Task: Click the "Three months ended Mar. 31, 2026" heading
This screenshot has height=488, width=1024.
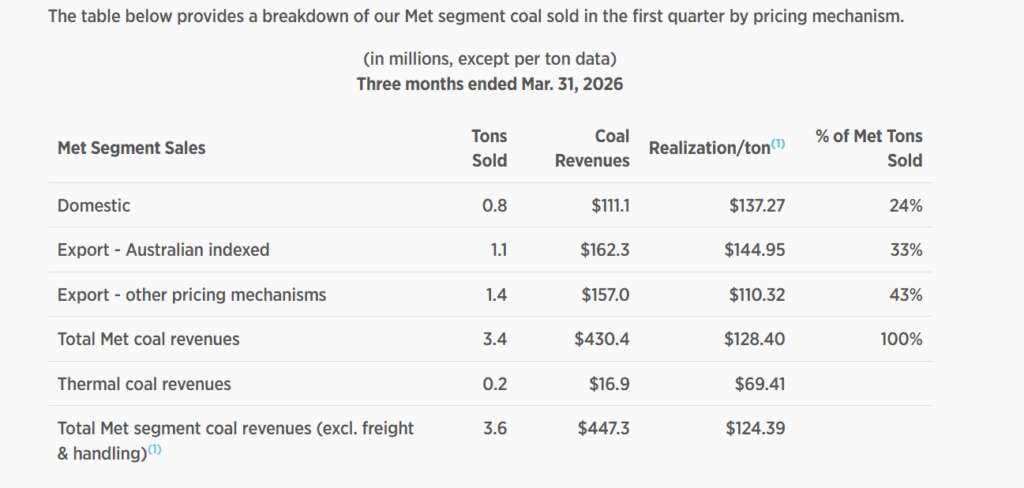Action: (489, 84)
